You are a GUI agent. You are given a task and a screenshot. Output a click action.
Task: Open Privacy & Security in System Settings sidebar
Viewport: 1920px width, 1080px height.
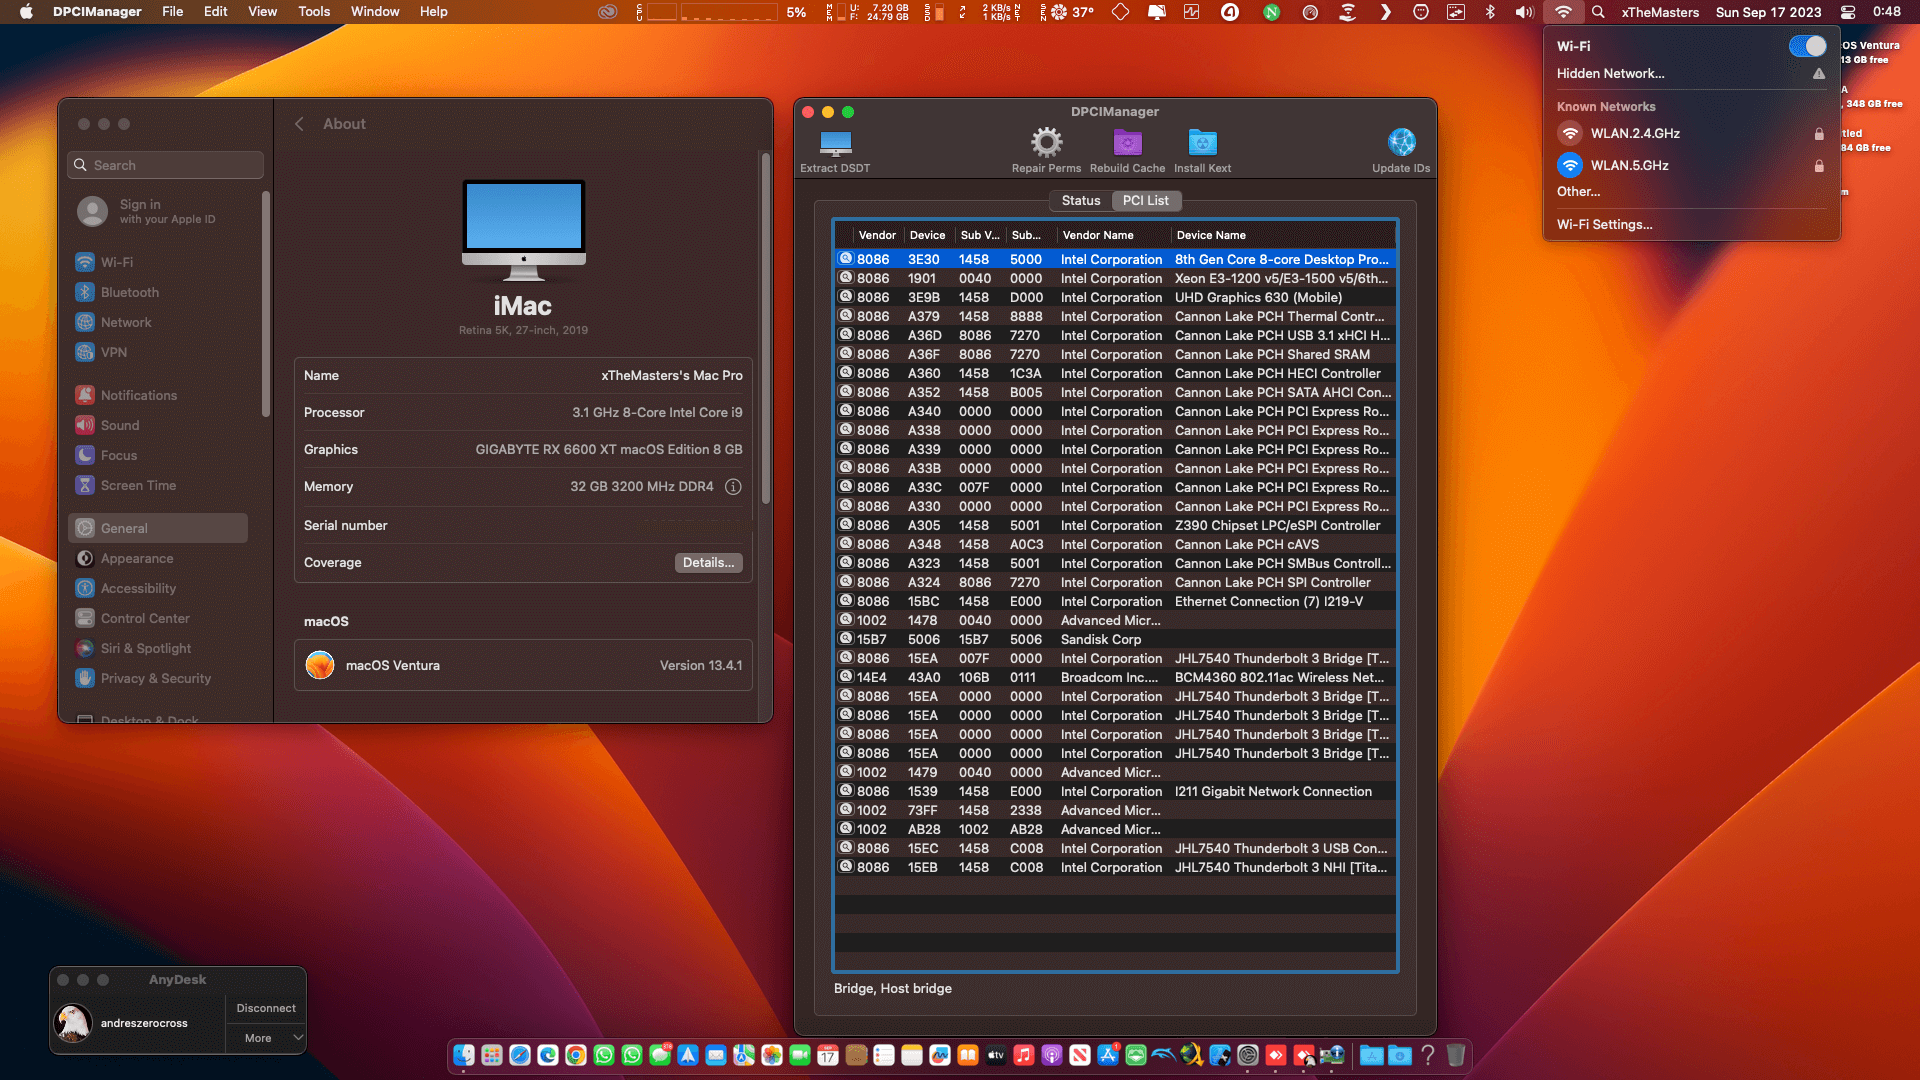pyautogui.click(x=158, y=678)
